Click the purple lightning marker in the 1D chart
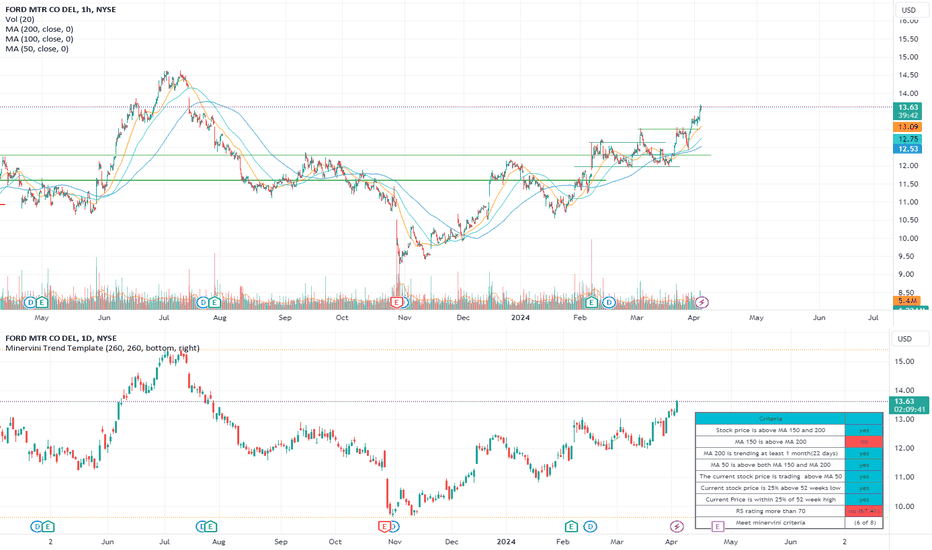 point(676,526)
